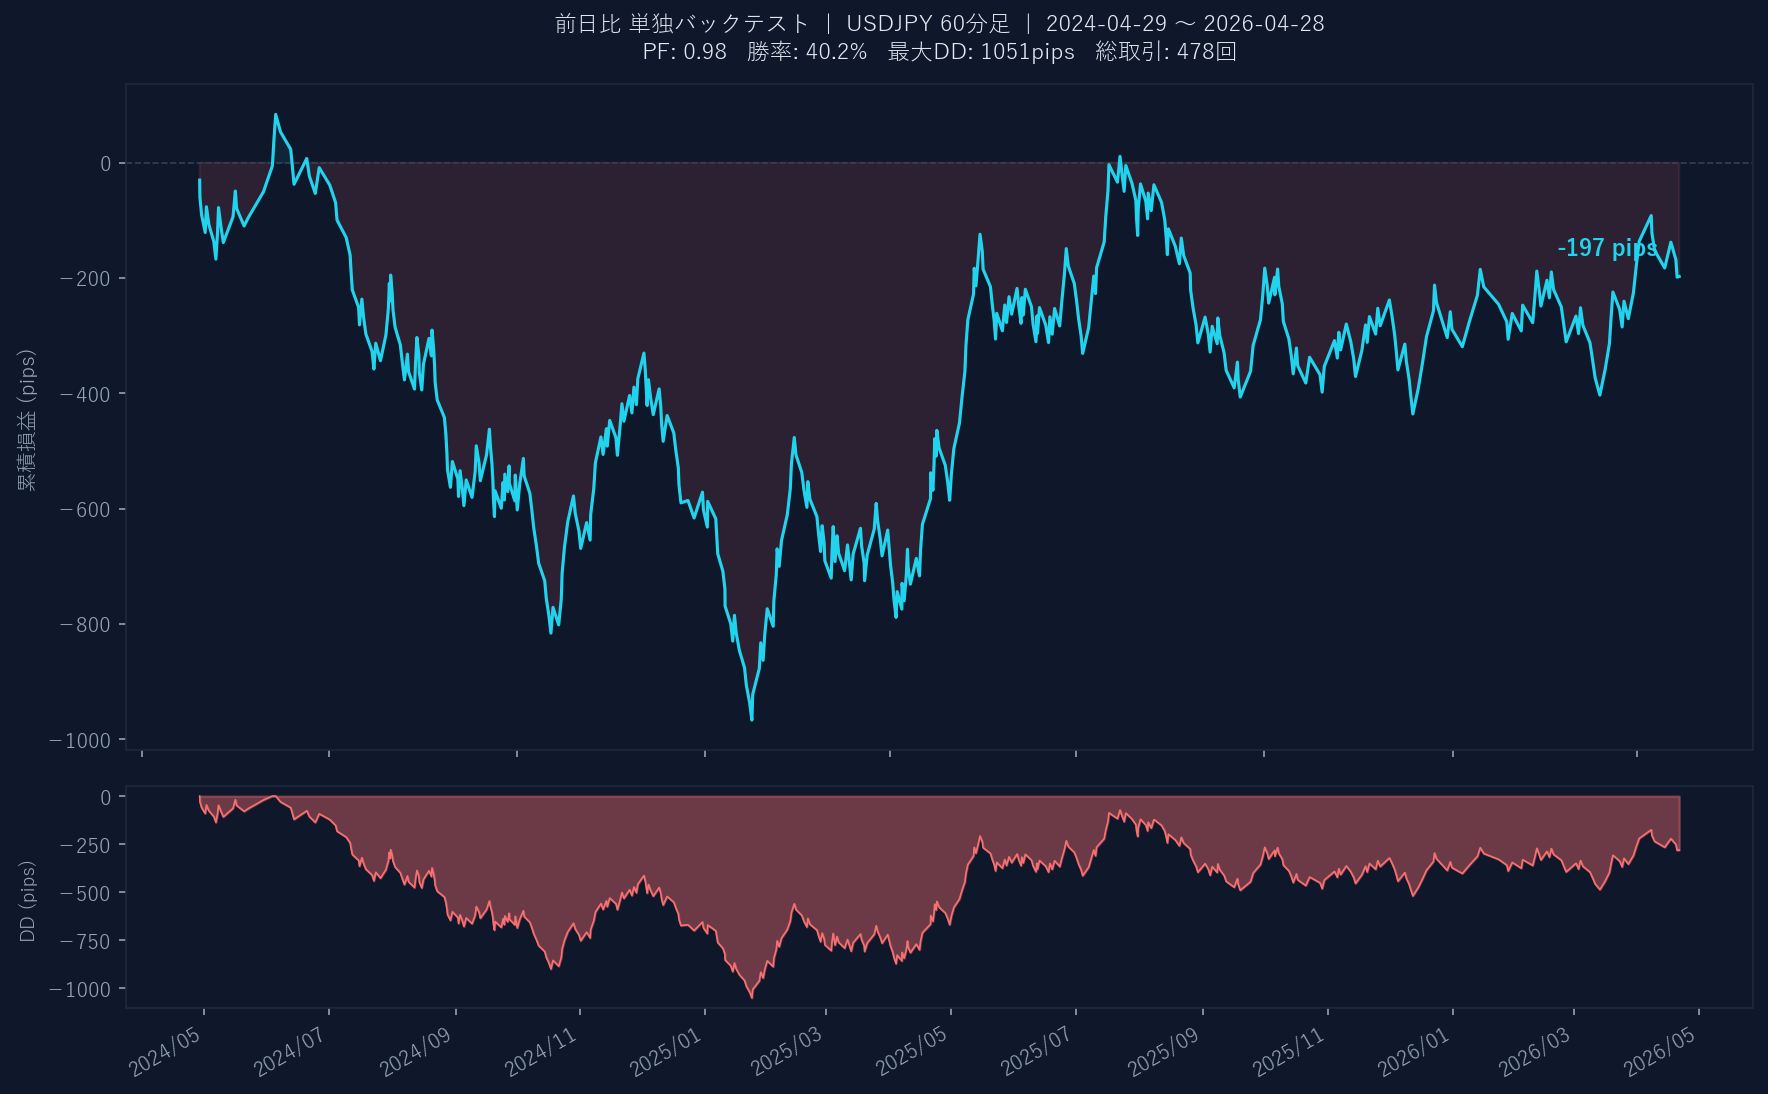
Task: Click the −250 tick on the drawdown axis
Action: pyautogui.click(x=86, y=845)
